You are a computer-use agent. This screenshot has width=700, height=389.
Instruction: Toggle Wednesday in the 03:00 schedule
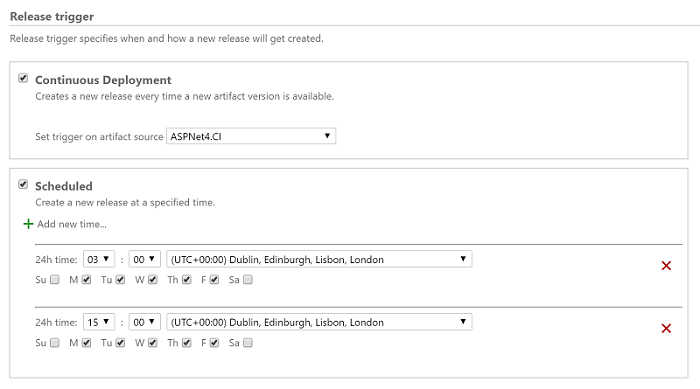click(x=153, y=280)
